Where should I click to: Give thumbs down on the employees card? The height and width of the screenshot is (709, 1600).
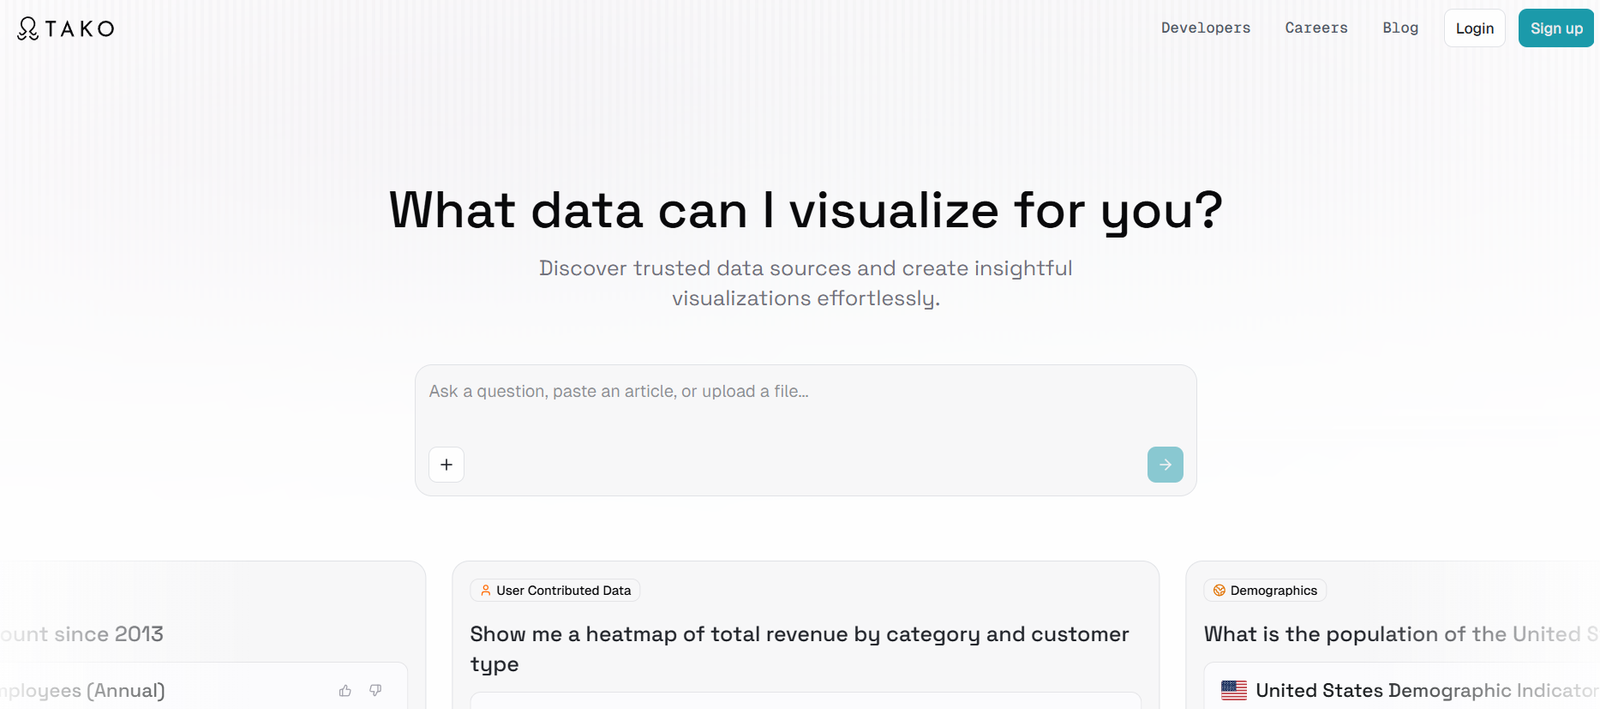coord(376,691)
